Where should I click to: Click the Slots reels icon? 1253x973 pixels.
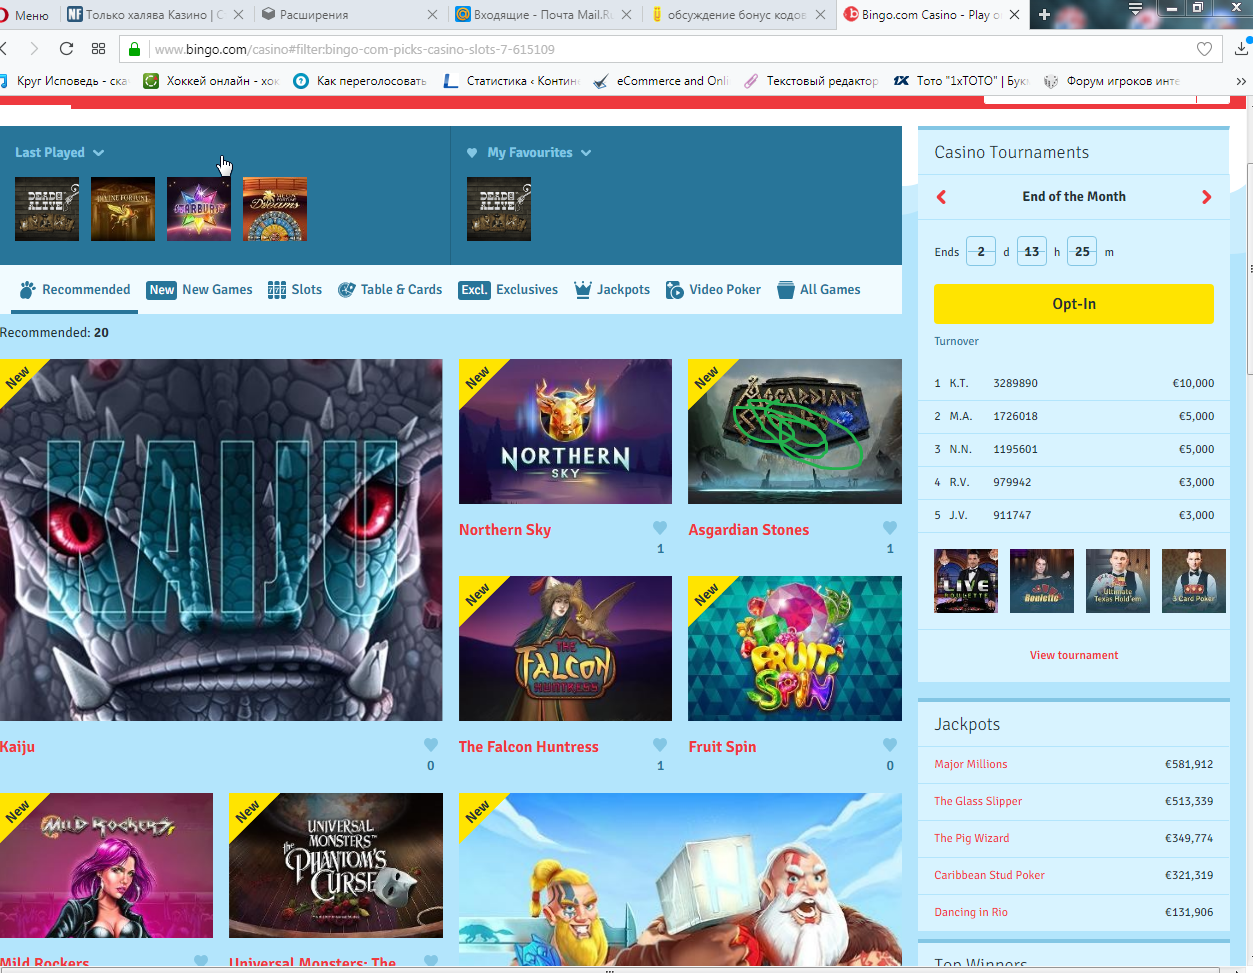coord(277,290)
